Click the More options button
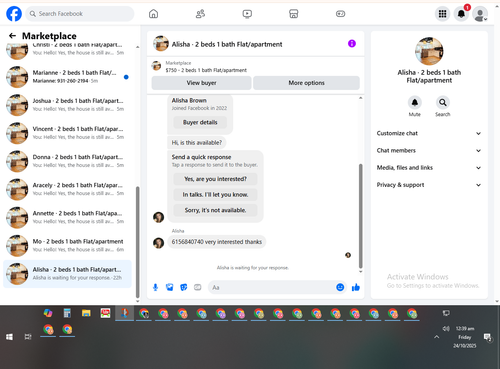This screenshot has height=369, width=500. pyautogui.click(x=306, y=83)
